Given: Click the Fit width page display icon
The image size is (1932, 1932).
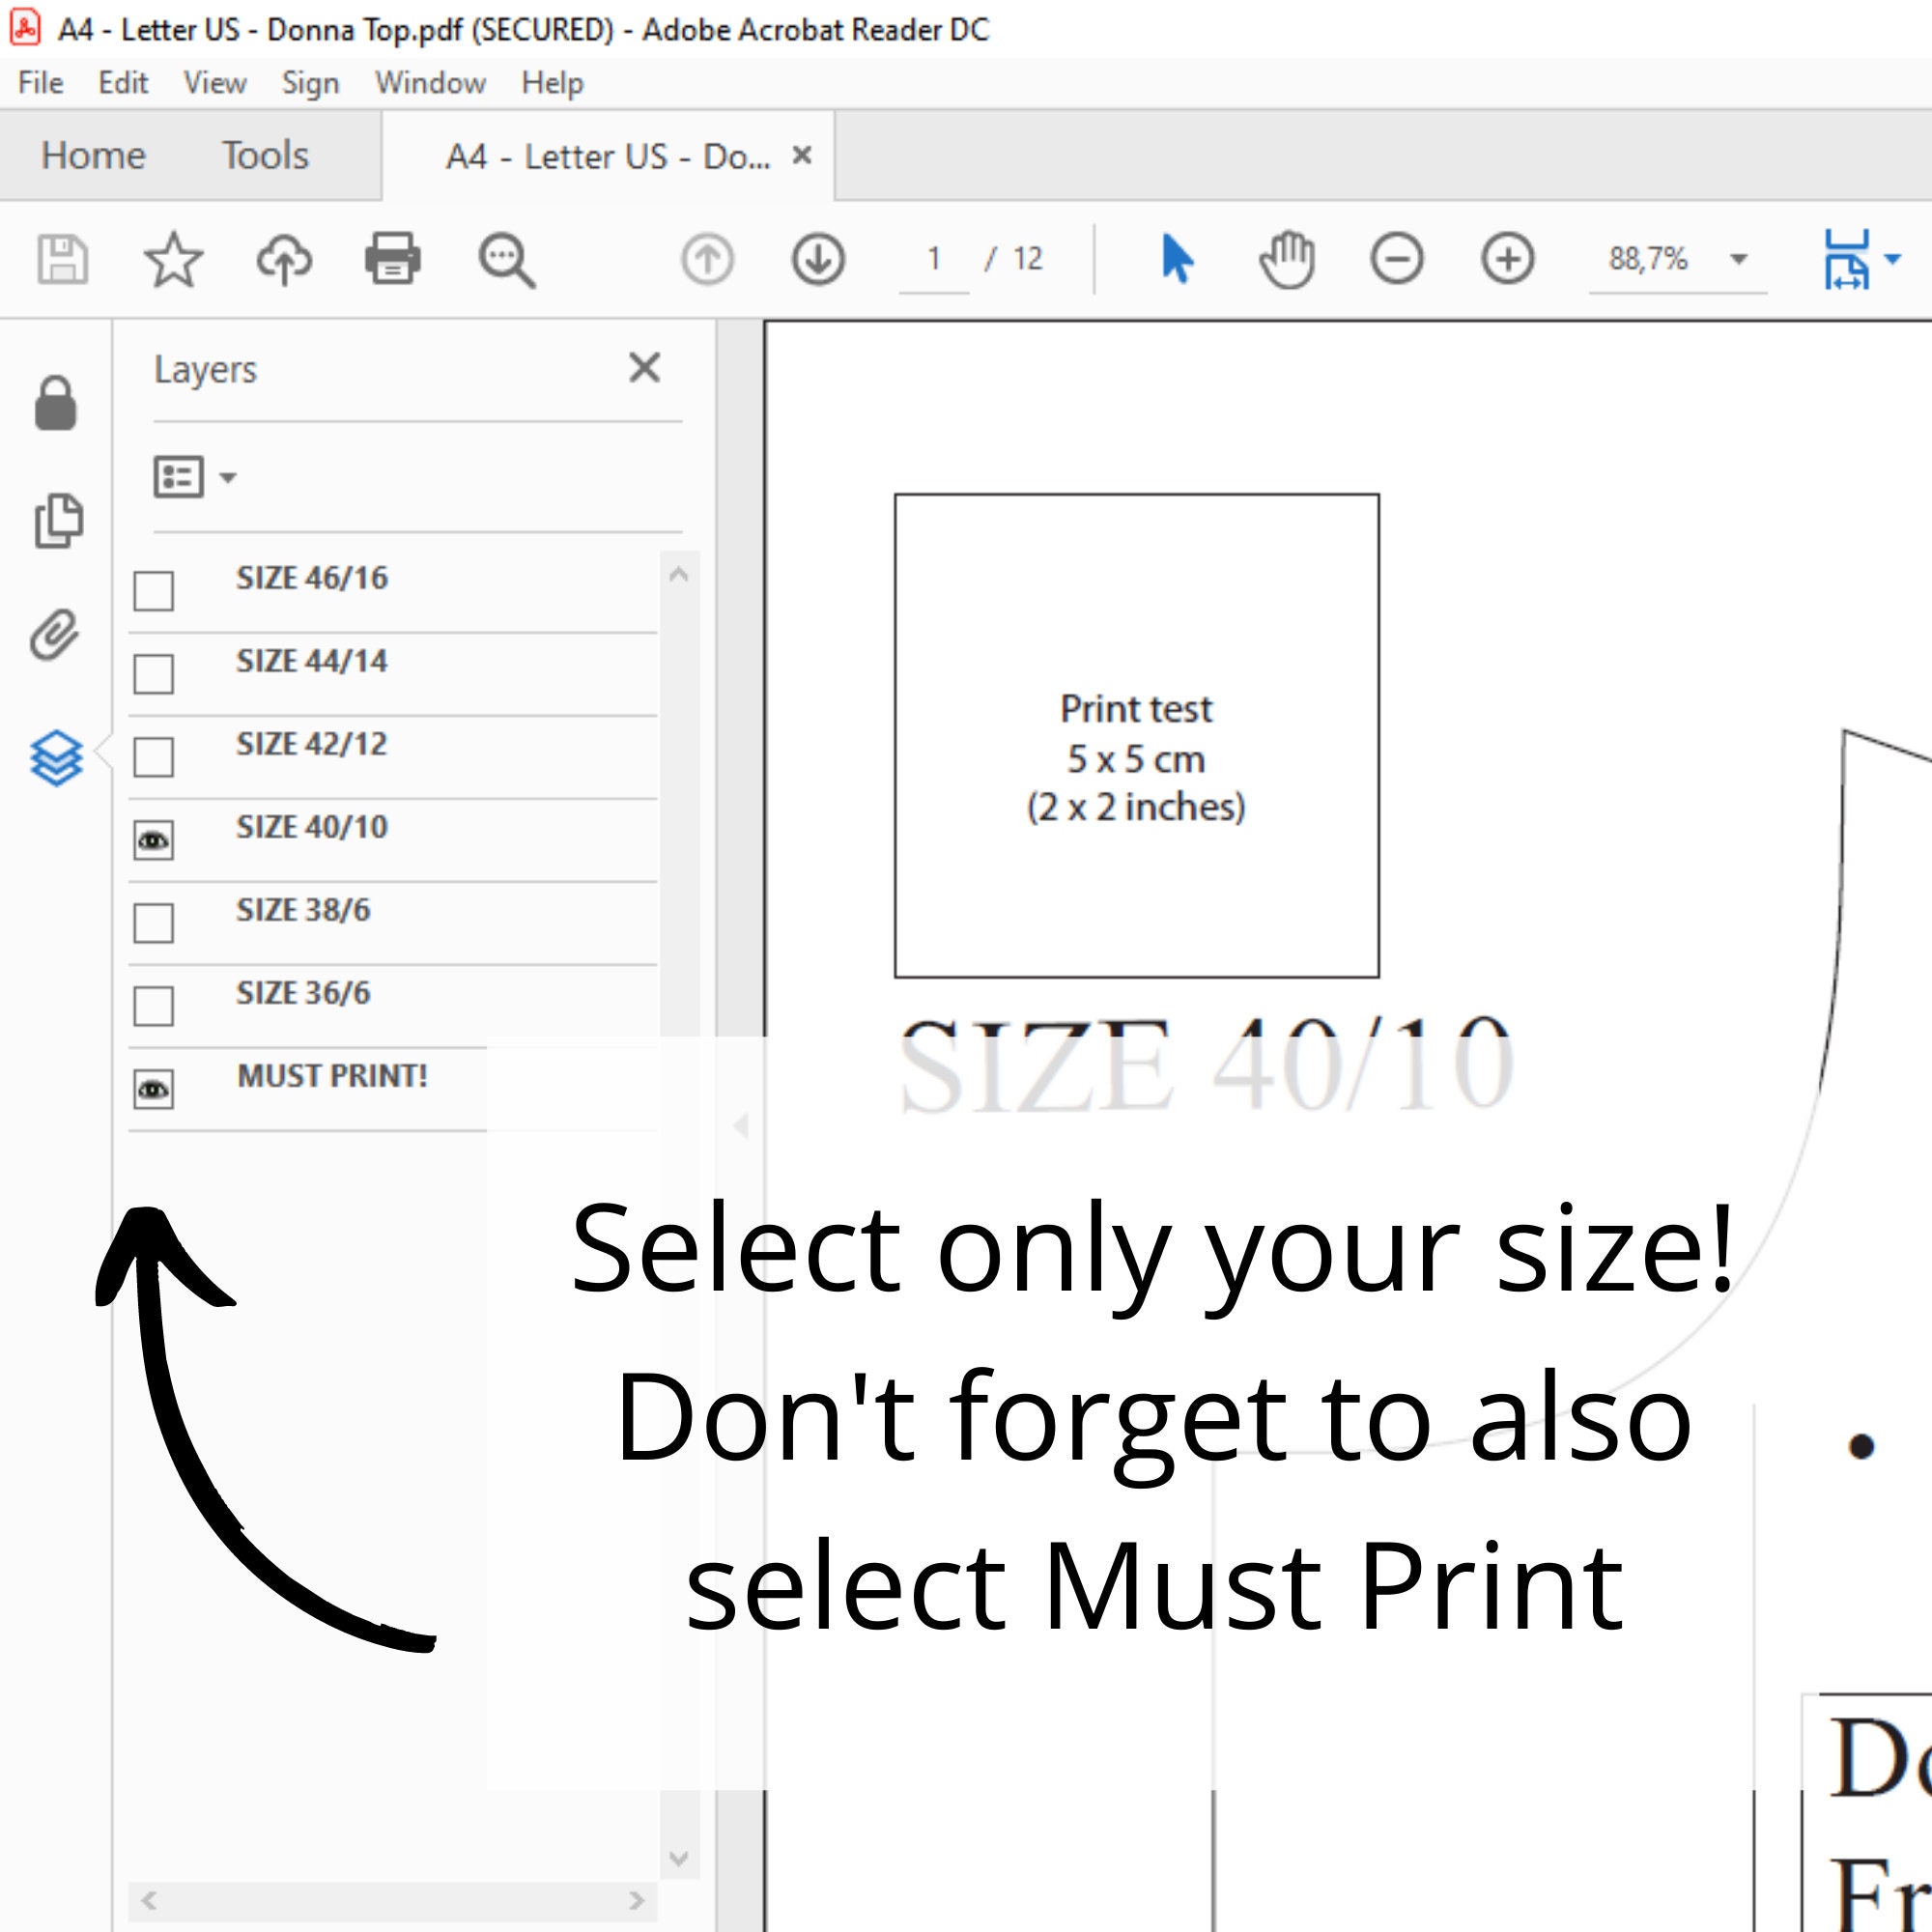Looking at the screenshot, I should pyautogui.click(x=1846, y=259).
